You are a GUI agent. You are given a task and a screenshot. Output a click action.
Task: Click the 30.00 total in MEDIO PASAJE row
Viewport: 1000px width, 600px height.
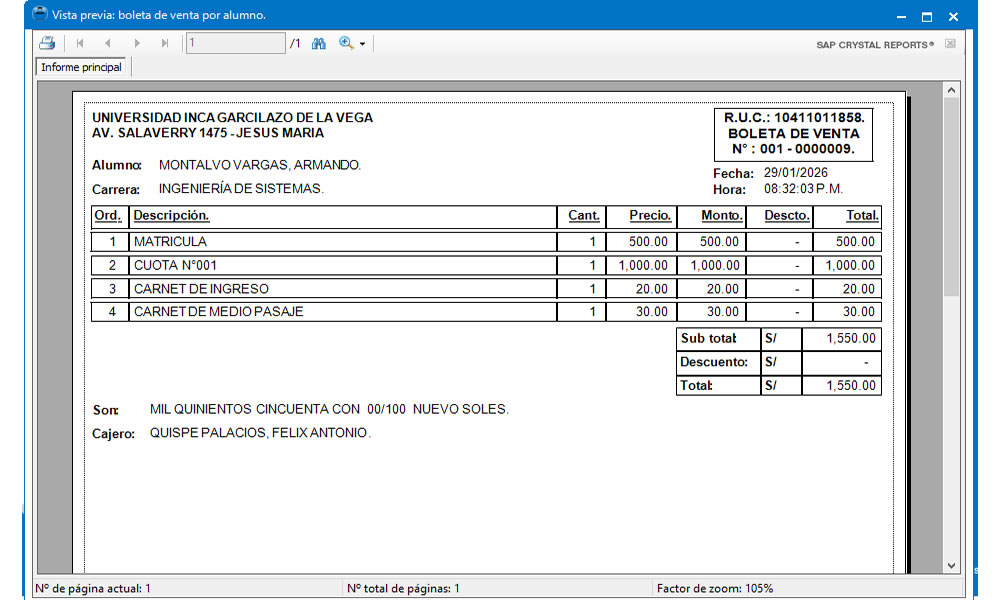pyautogui.click(x=859, y=312)
